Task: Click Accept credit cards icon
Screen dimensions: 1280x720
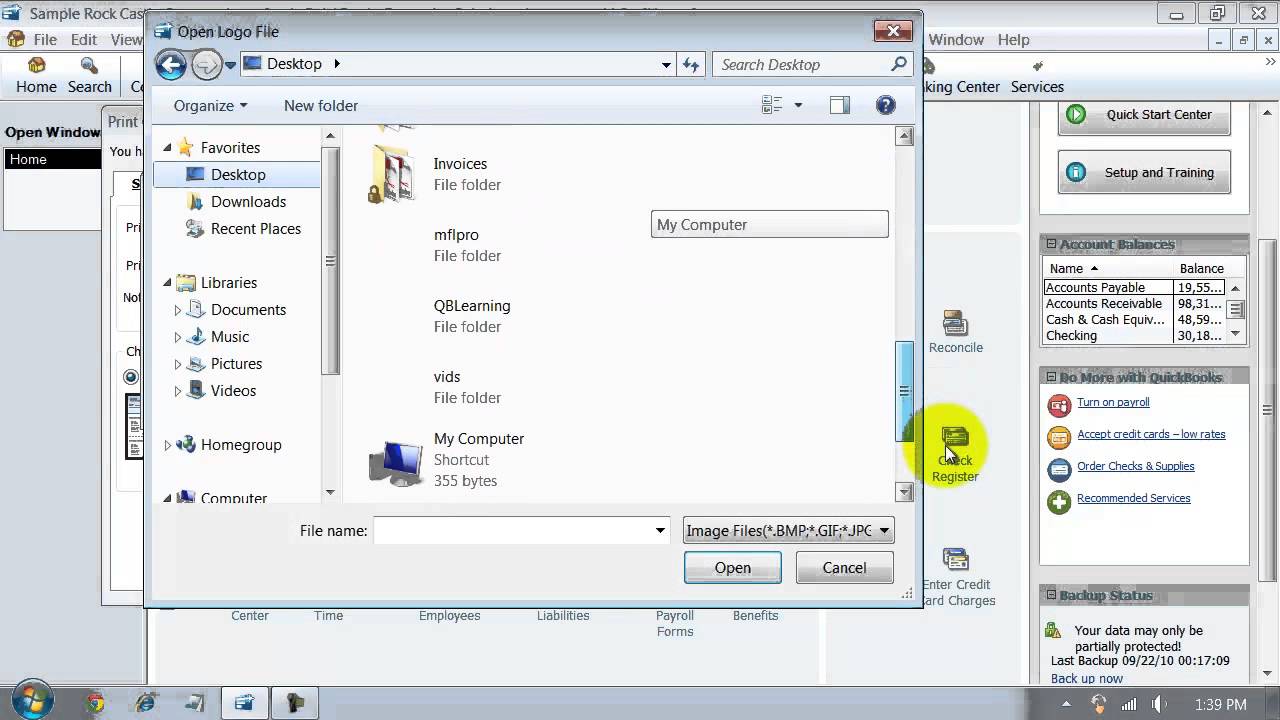Action: [1059, 437]
